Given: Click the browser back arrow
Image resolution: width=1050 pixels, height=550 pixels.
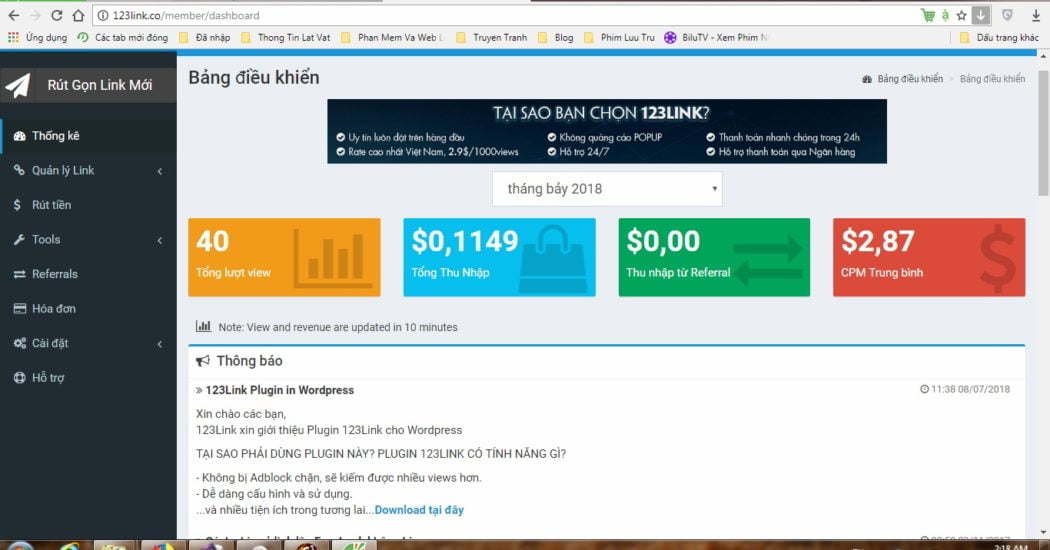Looking at the screenshot, I should click(x=14, y=15).
